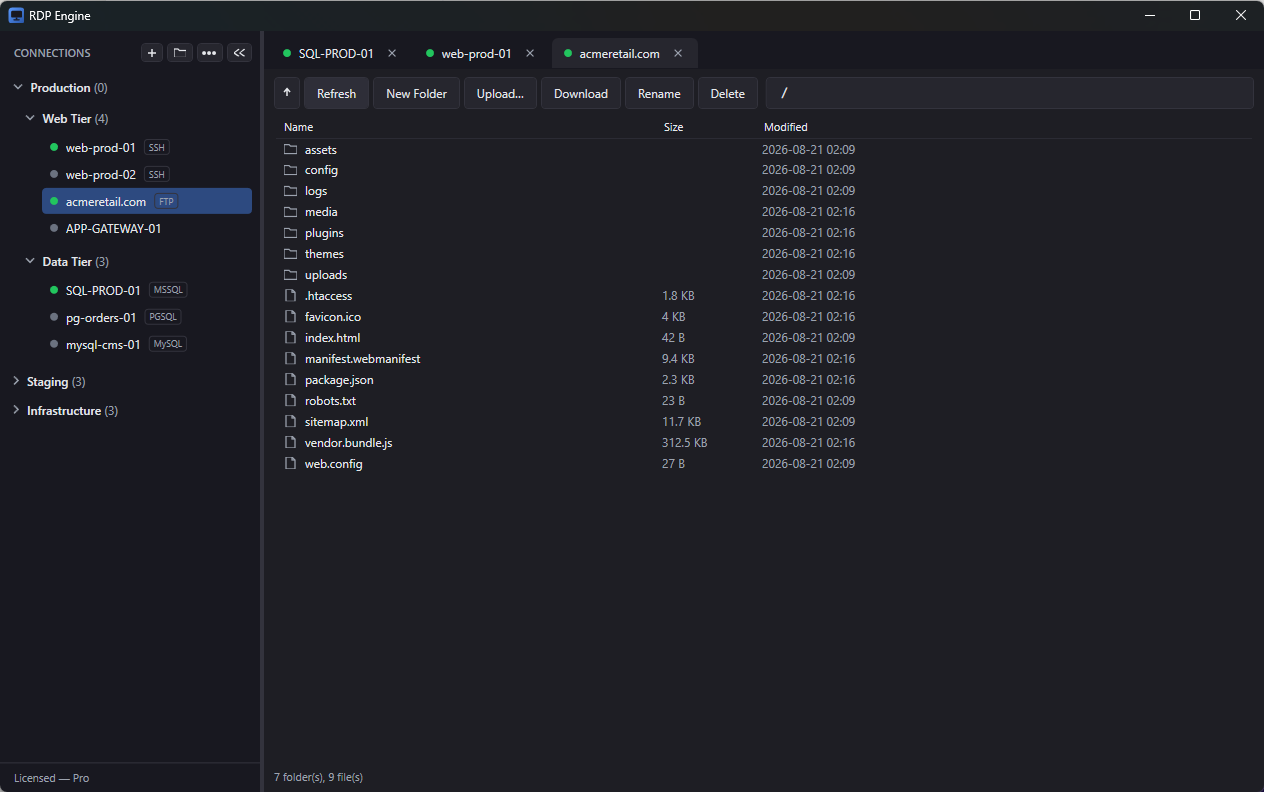
Task: Click the manifest.webmanifest file icon
Action: [291, 359]
